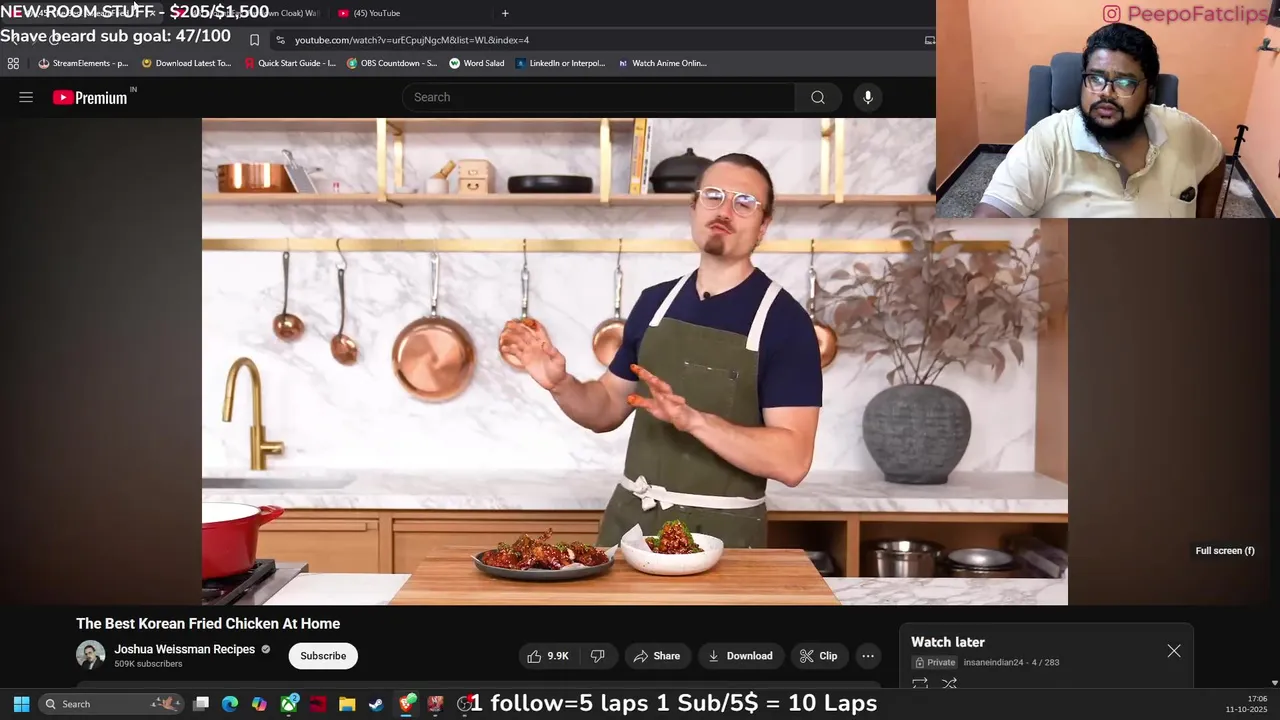
Task: Click the address bar URL youtube.com/watch
Action: coord(412,40)
